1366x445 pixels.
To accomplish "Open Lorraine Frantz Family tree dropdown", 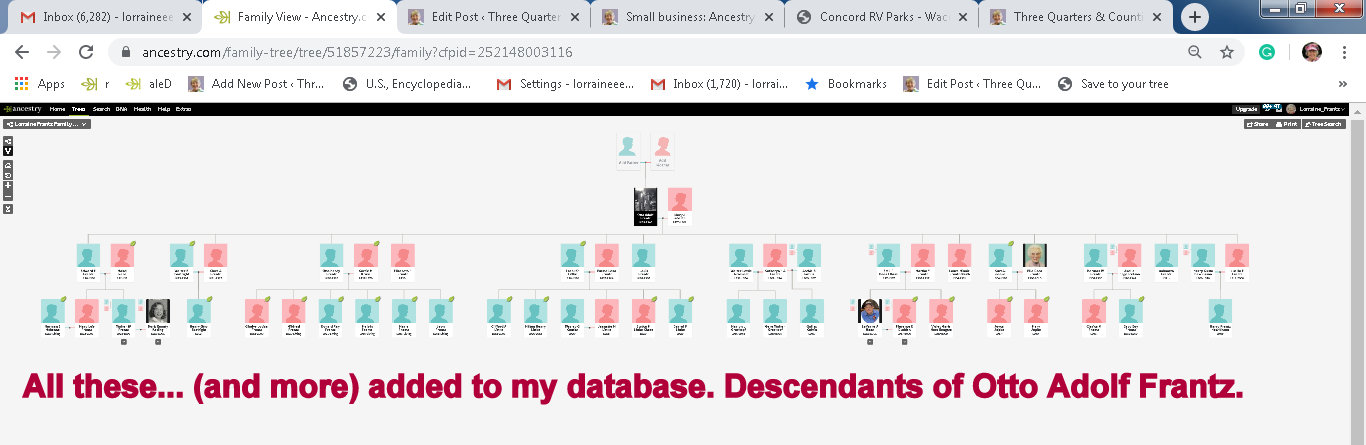I will click(47, 124).
